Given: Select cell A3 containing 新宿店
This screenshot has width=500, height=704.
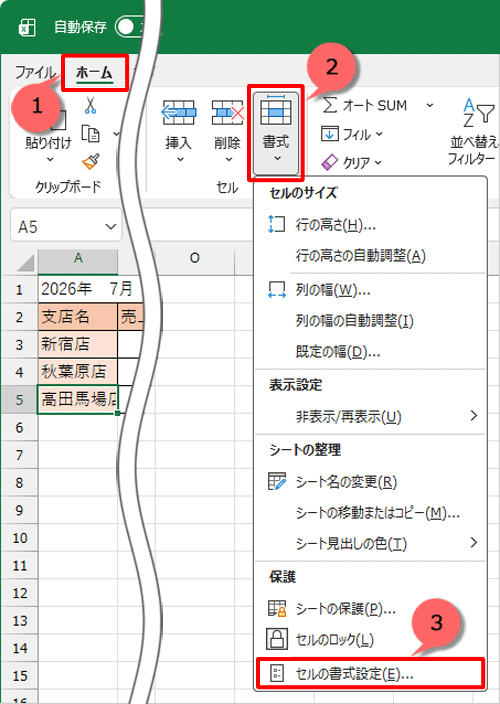Looking at the screenshot, I should [x=78, y=344].
